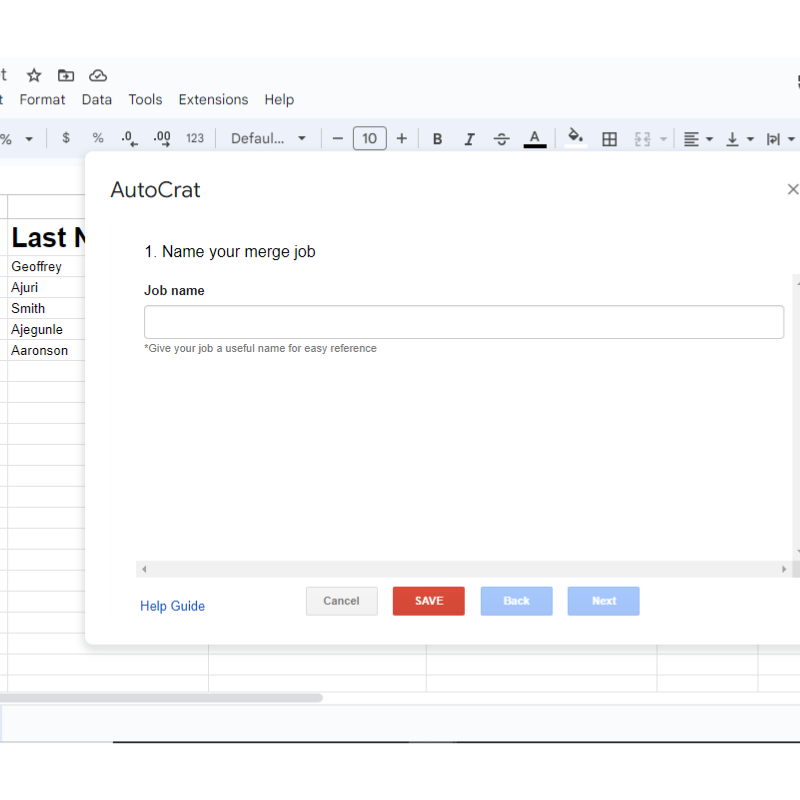Click the Next button in AutoCrat
This screenshot has height=800, width=800.
click(x=604, y=601)
